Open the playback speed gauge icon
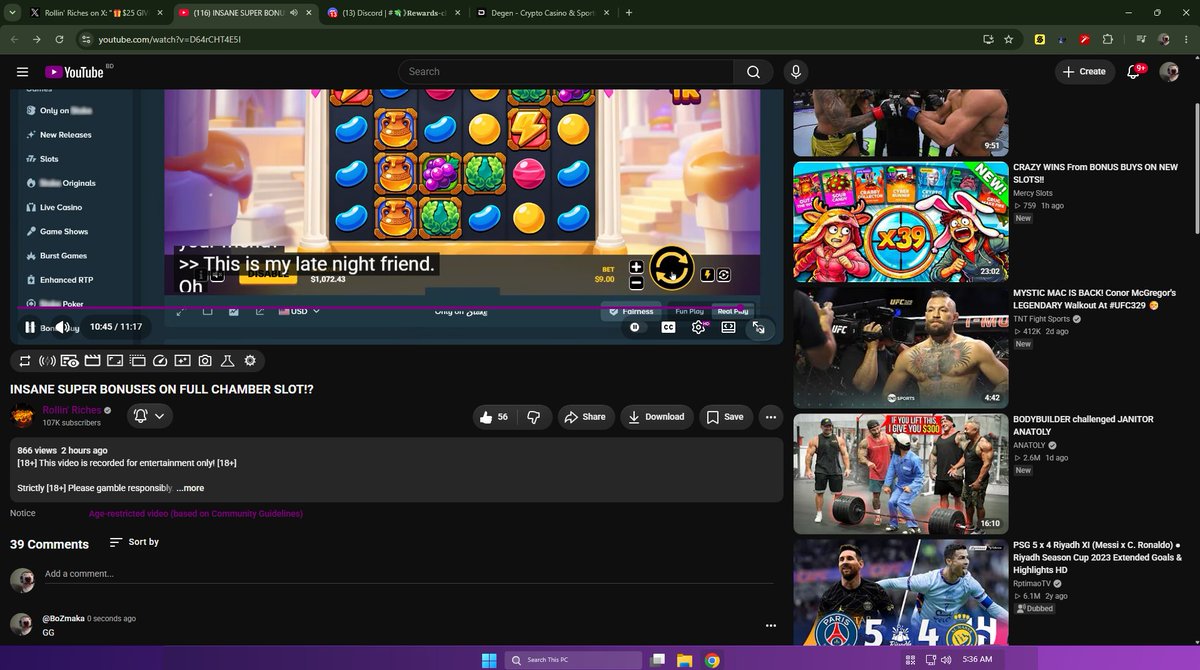The width and height of the screenshot is (1200, 670). pos(160,360)
